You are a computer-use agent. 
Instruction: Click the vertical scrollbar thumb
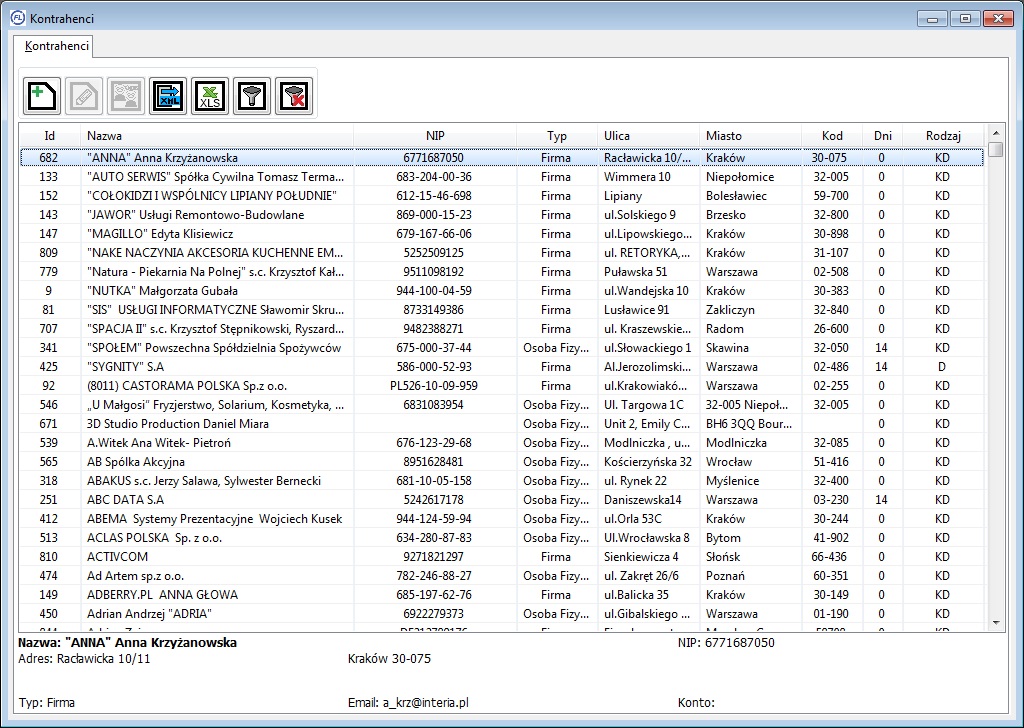click(x=996, y=150)
